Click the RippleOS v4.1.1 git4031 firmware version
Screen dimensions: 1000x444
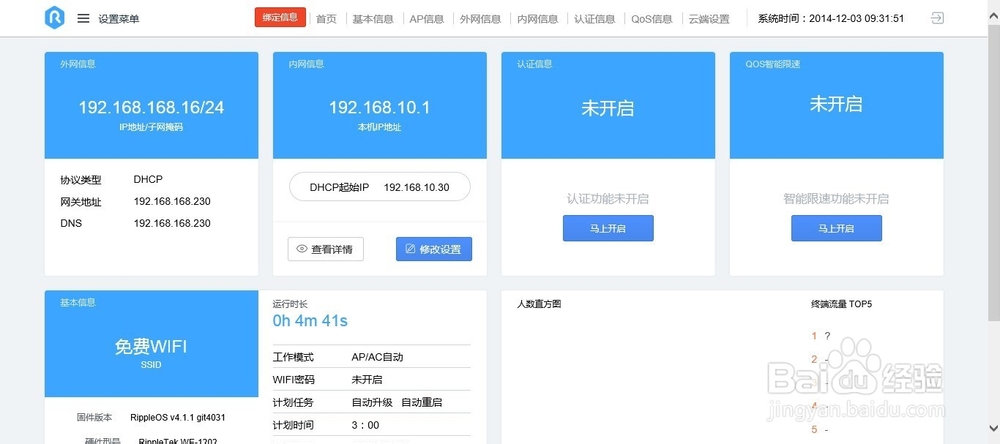coord(177,418)
